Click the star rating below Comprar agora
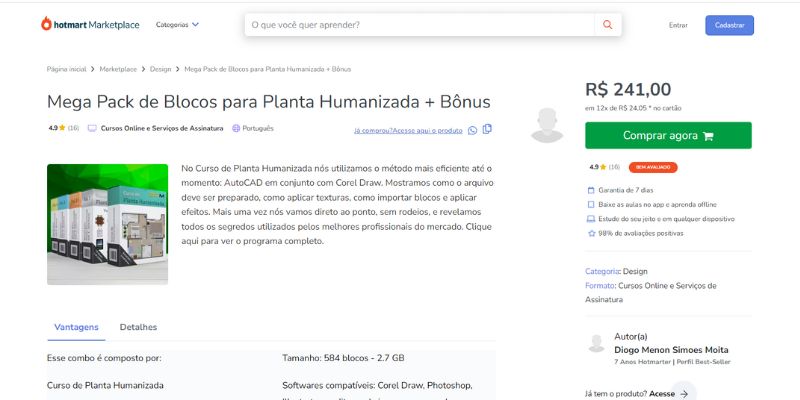 pos(605,167)
